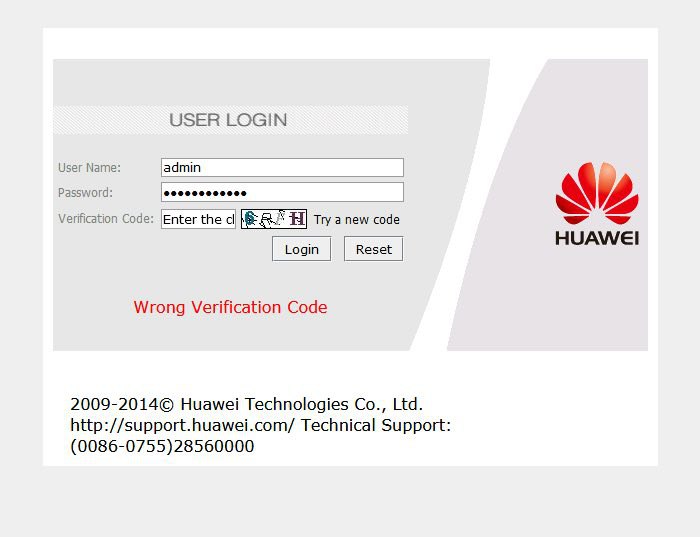The image size is (700, 537).
Task: Click the '2009-2014©' copyright years text
Action: pos(122,404)
